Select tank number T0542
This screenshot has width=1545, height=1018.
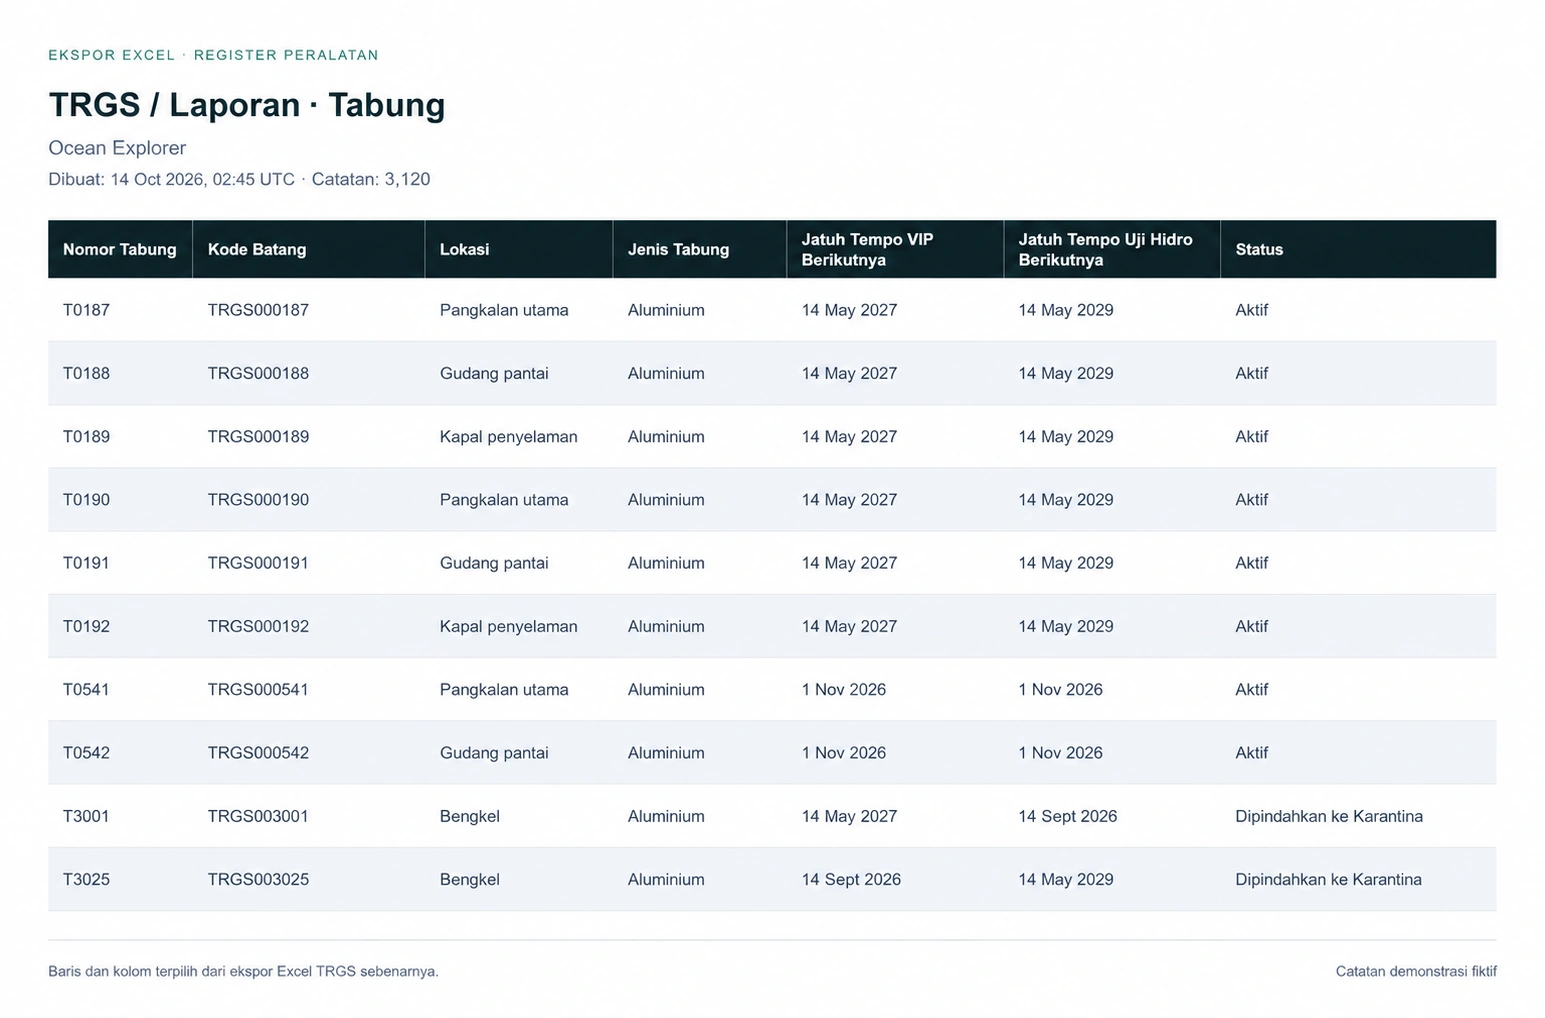(x=86, y=752)
